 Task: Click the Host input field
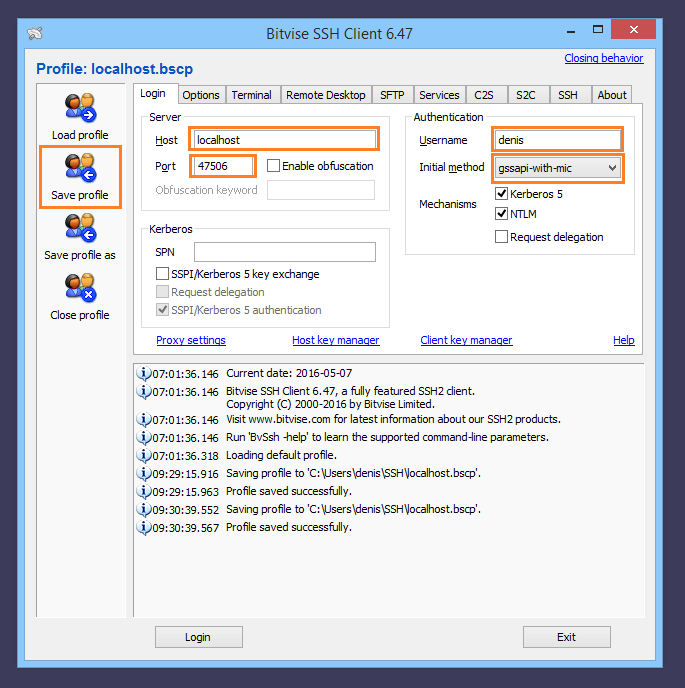tap(284, 140)
